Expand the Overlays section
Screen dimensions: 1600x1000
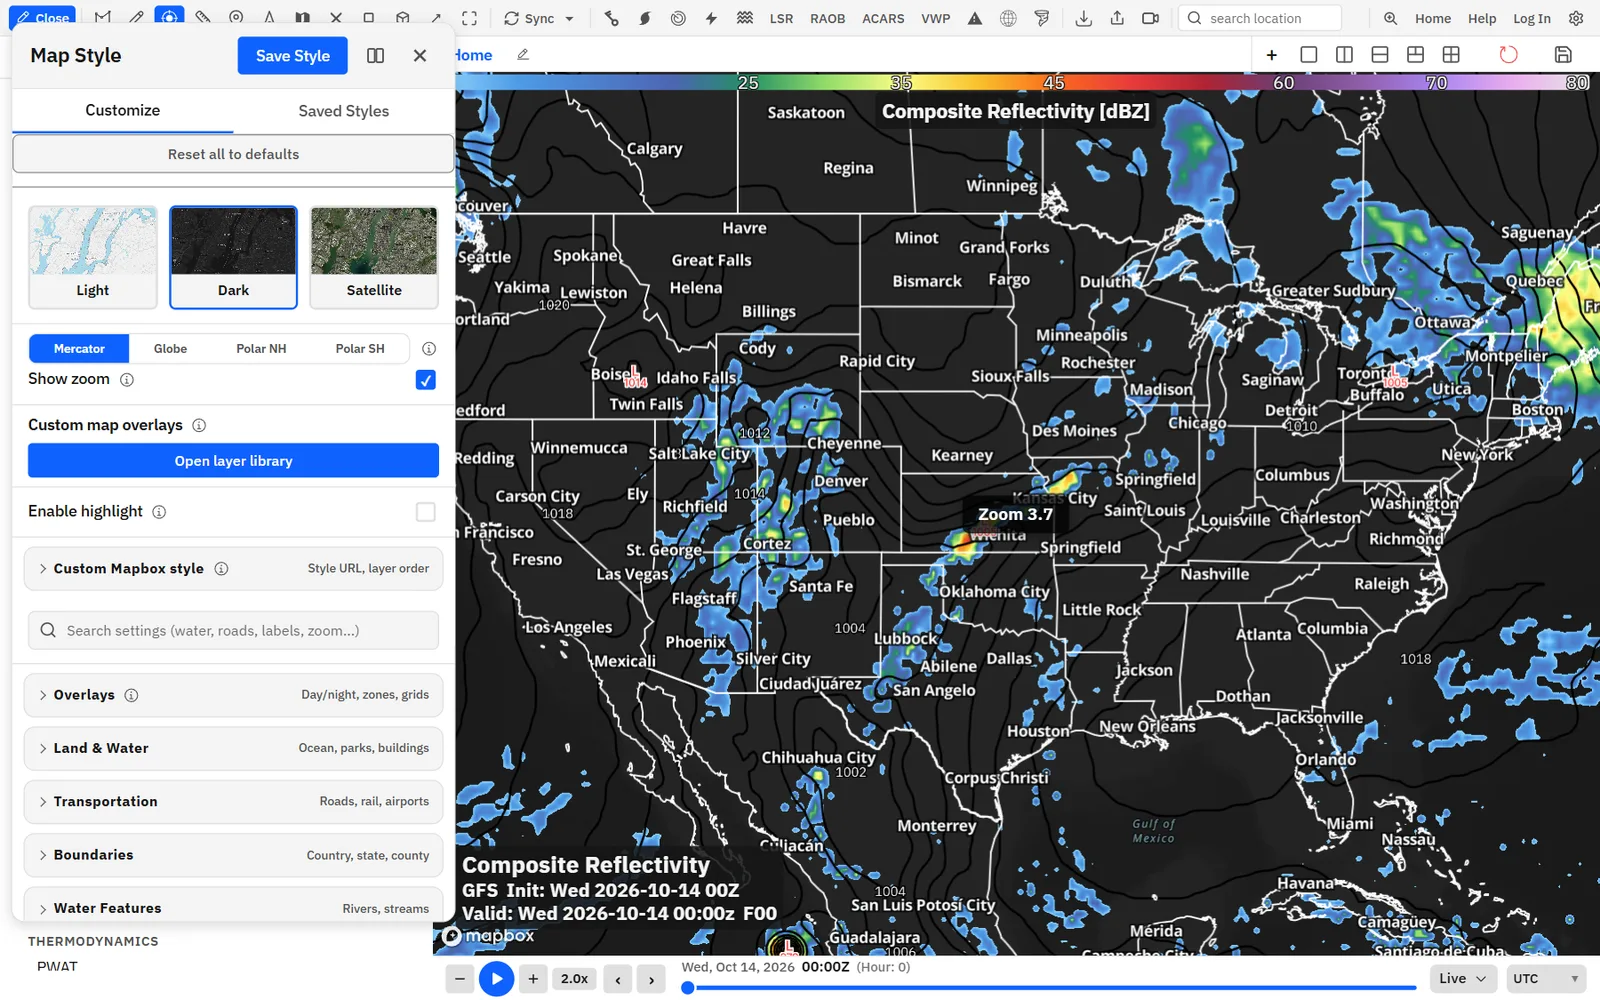click(x=233, y=695)
